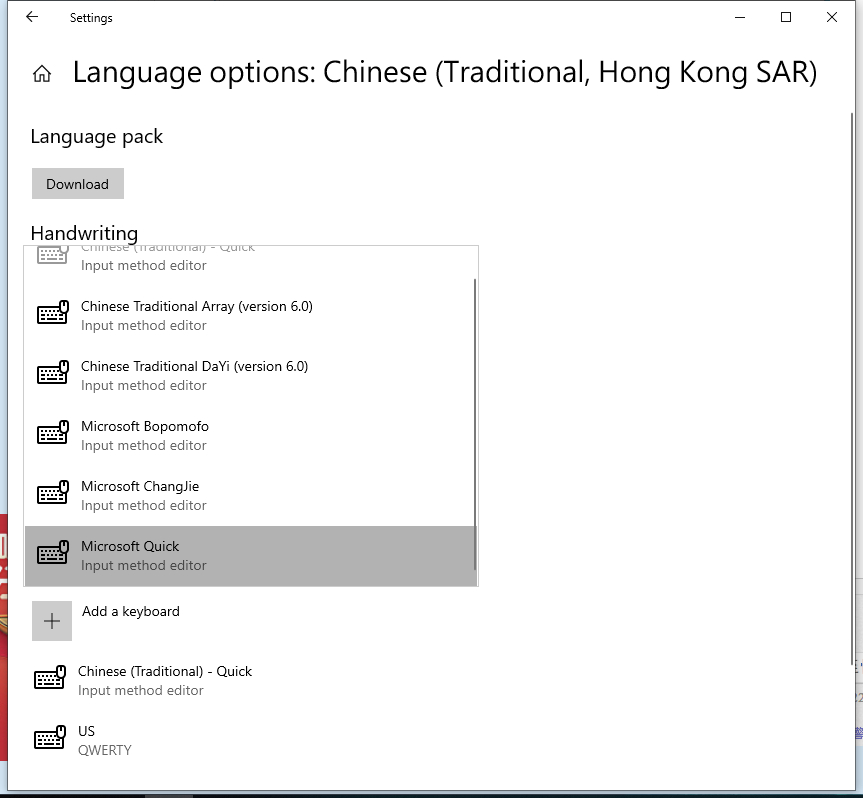The image size is (863, 798).
Task: Minimize the Settings window
Action: click(740, 17)
